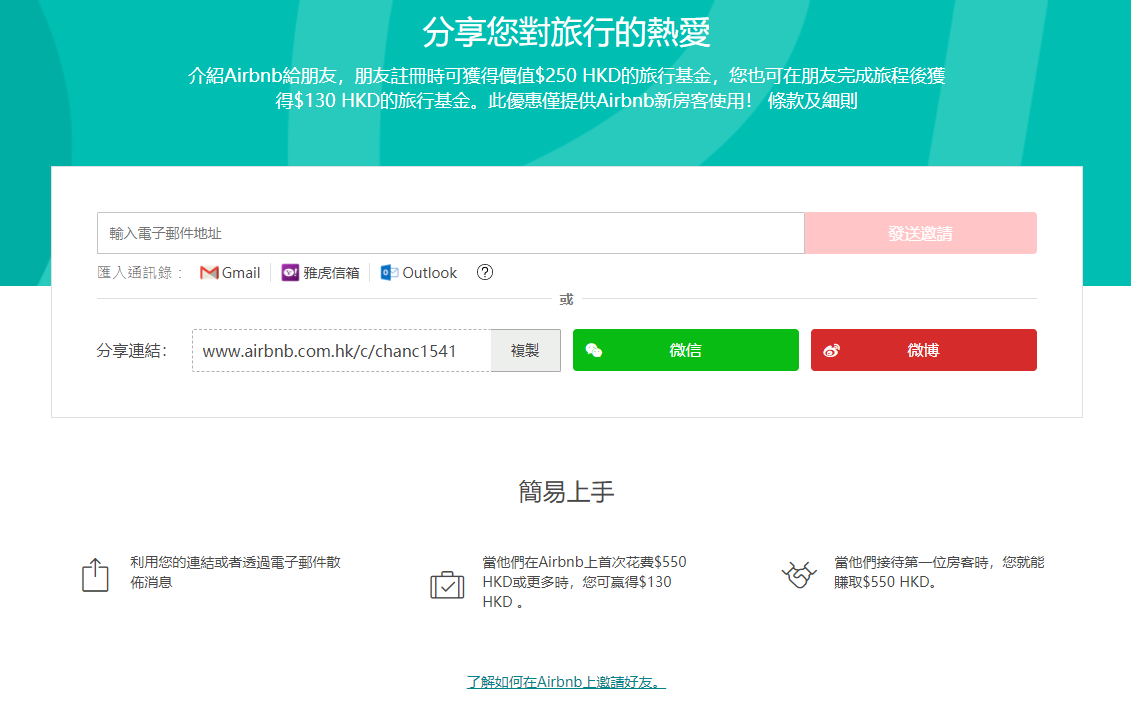Open the 條款及細則 terms link
Image resolution: width=1131 pixels, height=714 pixels.
coord(812,100)
